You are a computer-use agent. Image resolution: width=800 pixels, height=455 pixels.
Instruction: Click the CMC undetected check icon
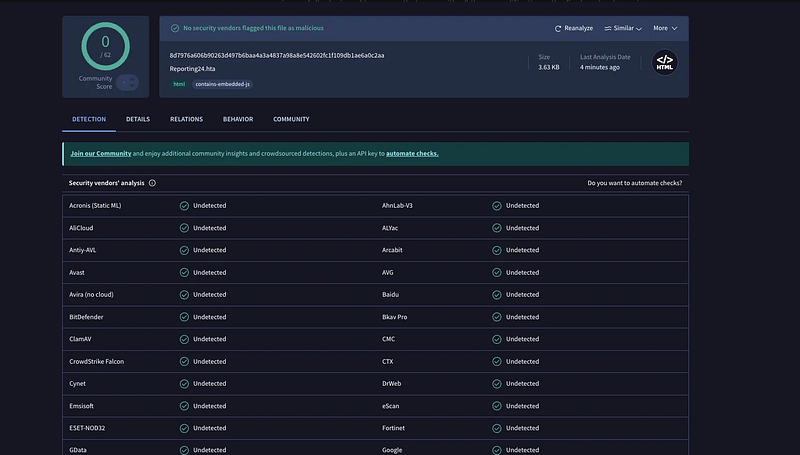[x=496, y=339]
